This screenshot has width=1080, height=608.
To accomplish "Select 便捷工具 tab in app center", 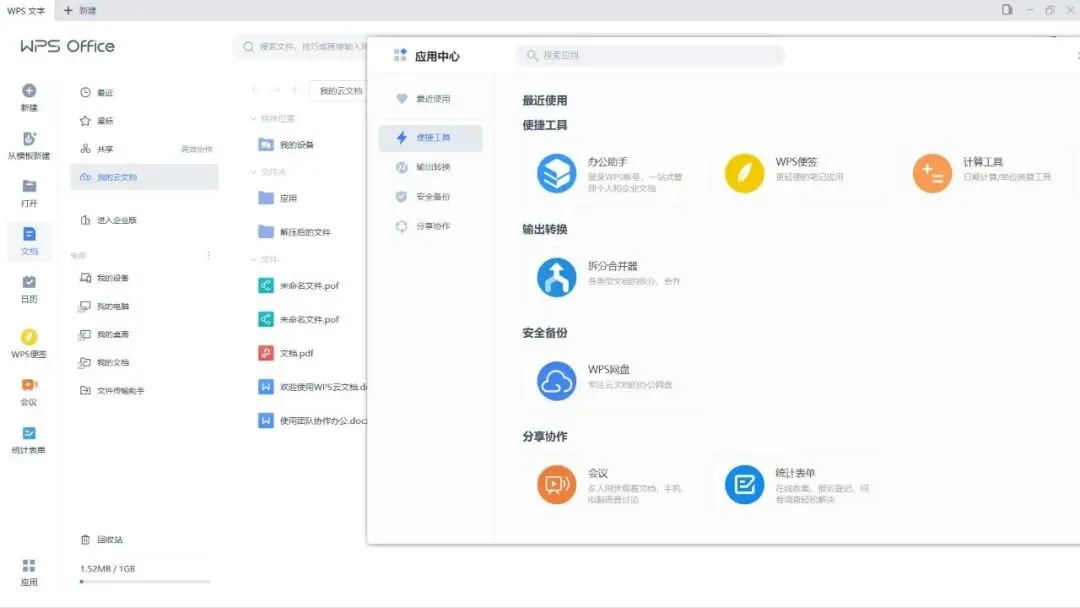I will click(430, 138).
